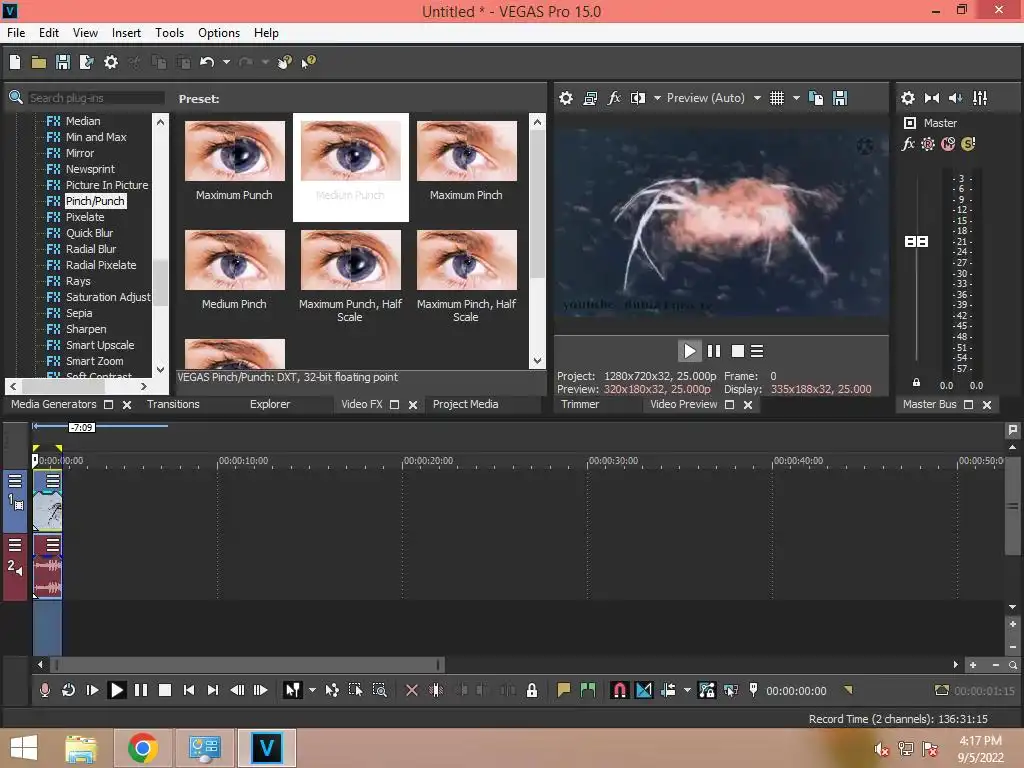Open project properties gear in main toolbar
The image size is (1024, 768).
click(111, 62)
